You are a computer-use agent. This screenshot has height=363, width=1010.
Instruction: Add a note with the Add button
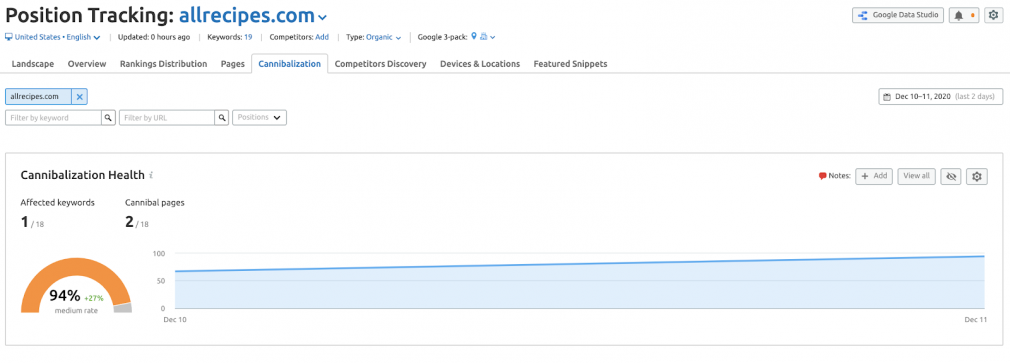pos(874,176)
